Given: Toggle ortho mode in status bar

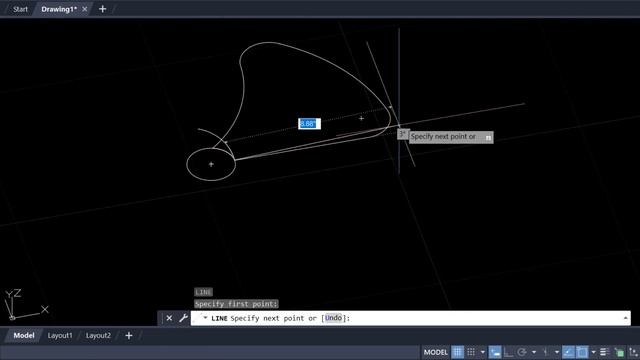Looking at the screenshot, I should click(x=508, y=352).
